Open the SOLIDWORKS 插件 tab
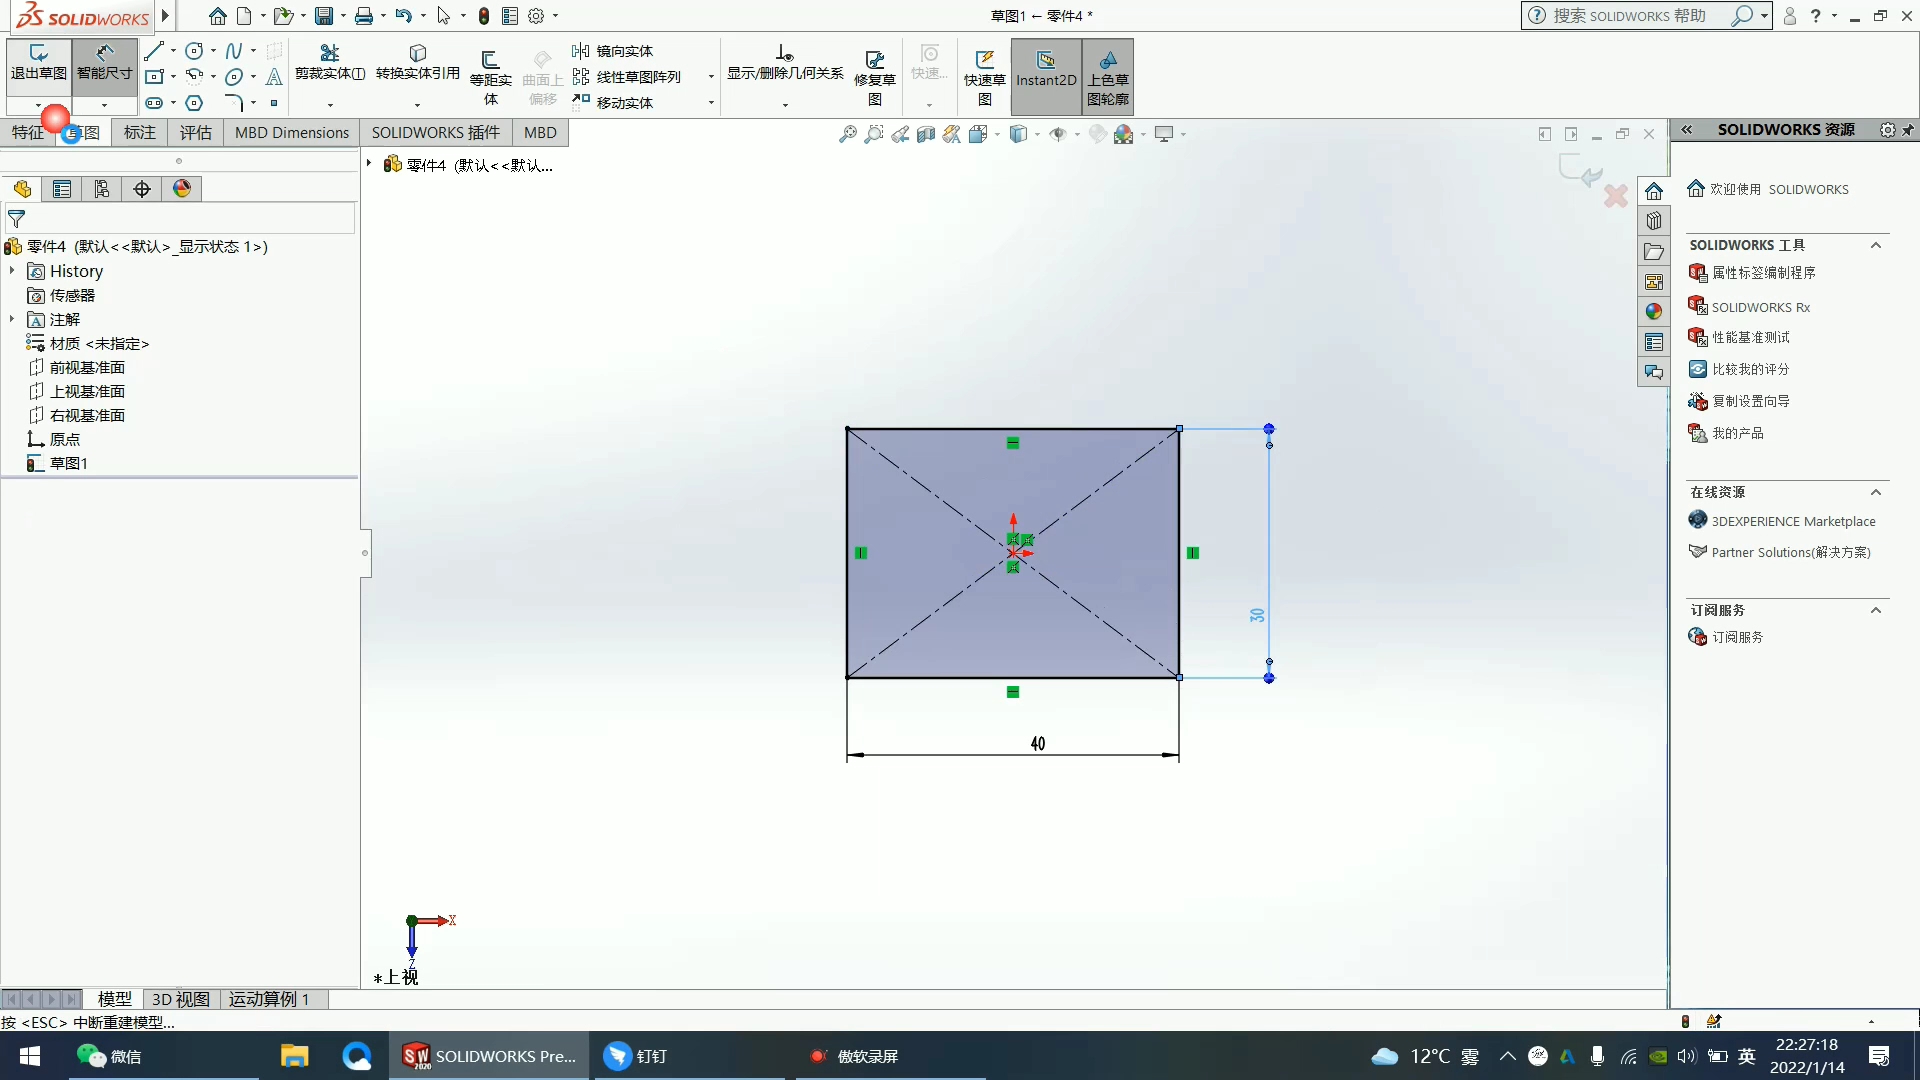1920x1080 pixels. click(x=435, y=132)
